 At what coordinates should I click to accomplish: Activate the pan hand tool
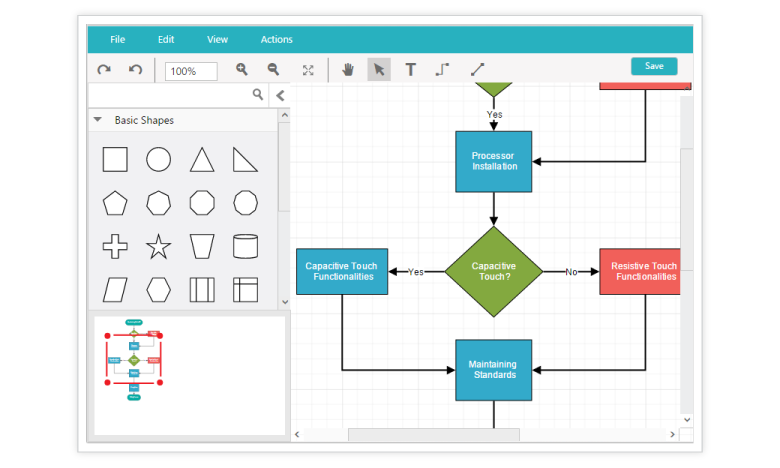348,70
